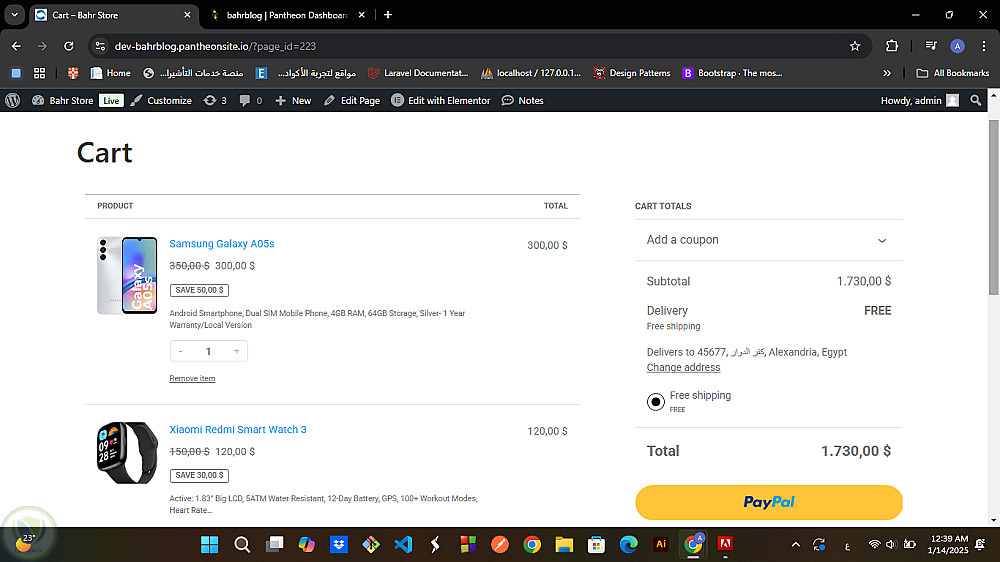Open the Home bookmark

(111, 73)
